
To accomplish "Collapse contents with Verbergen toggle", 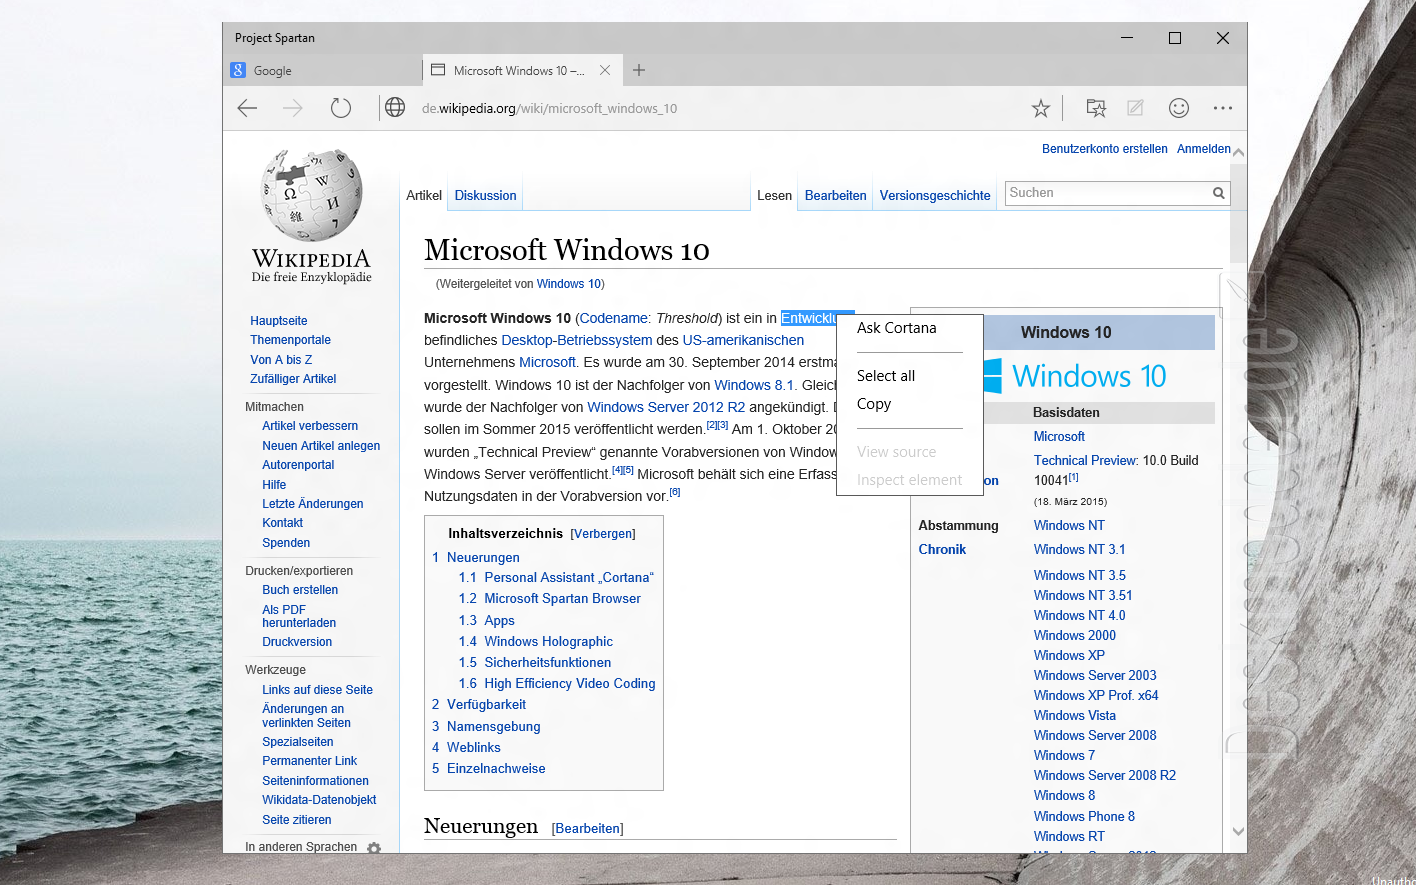I will [x=603, y=534].
